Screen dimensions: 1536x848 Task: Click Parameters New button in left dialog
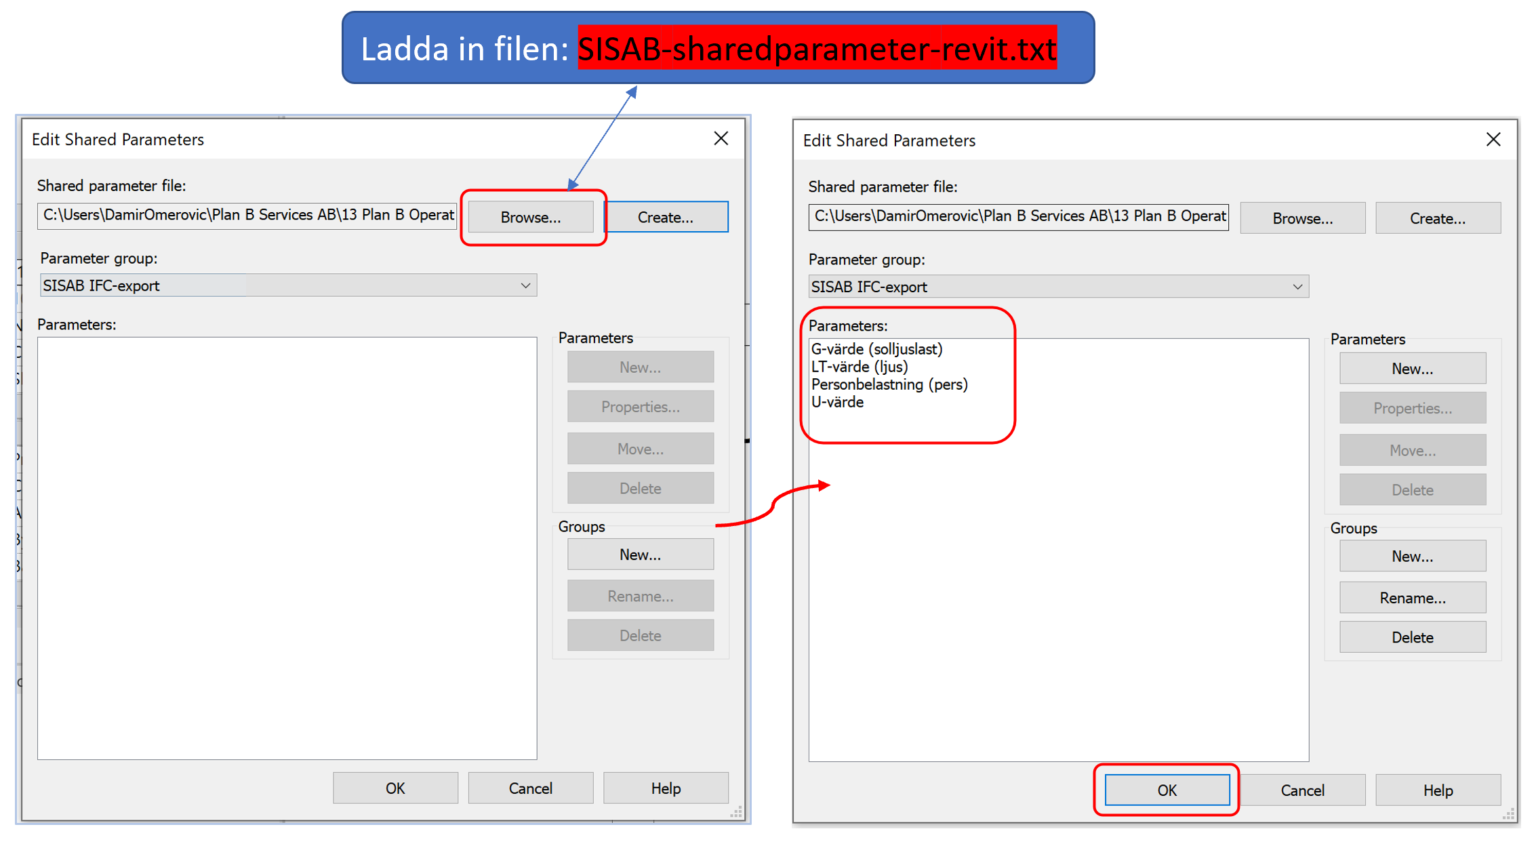point(640,367)
